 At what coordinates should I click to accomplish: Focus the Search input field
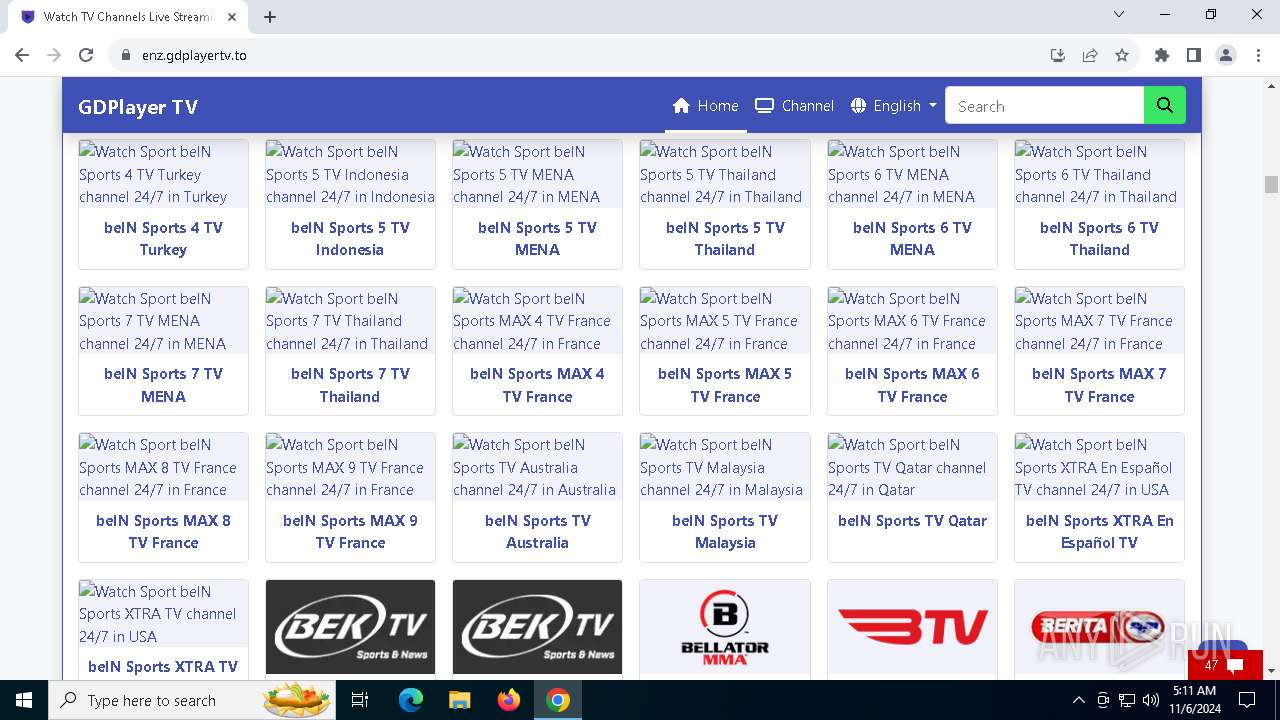1044,106
